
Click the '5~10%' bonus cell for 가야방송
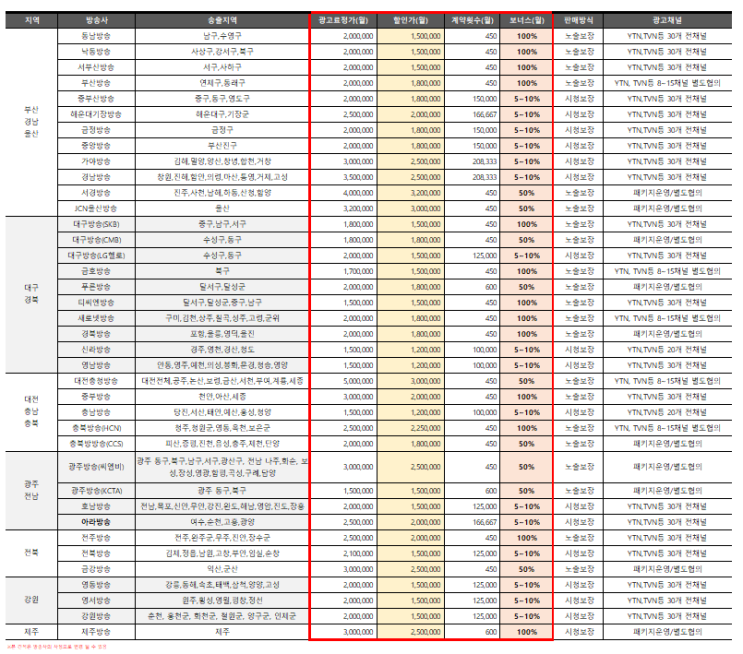[526, 161]
